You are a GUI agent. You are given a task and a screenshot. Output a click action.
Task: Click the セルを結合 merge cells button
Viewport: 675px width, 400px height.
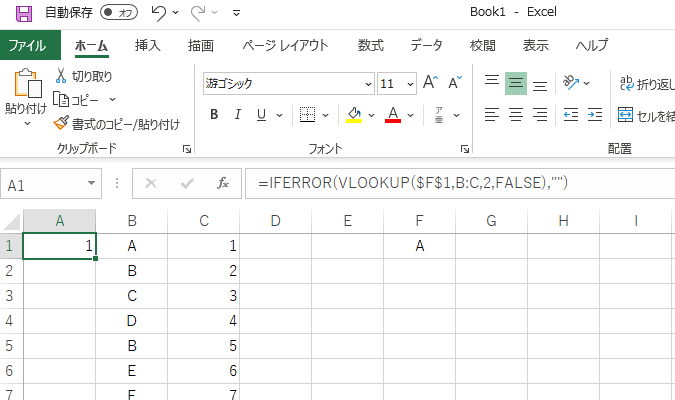[x=646, y=115]
